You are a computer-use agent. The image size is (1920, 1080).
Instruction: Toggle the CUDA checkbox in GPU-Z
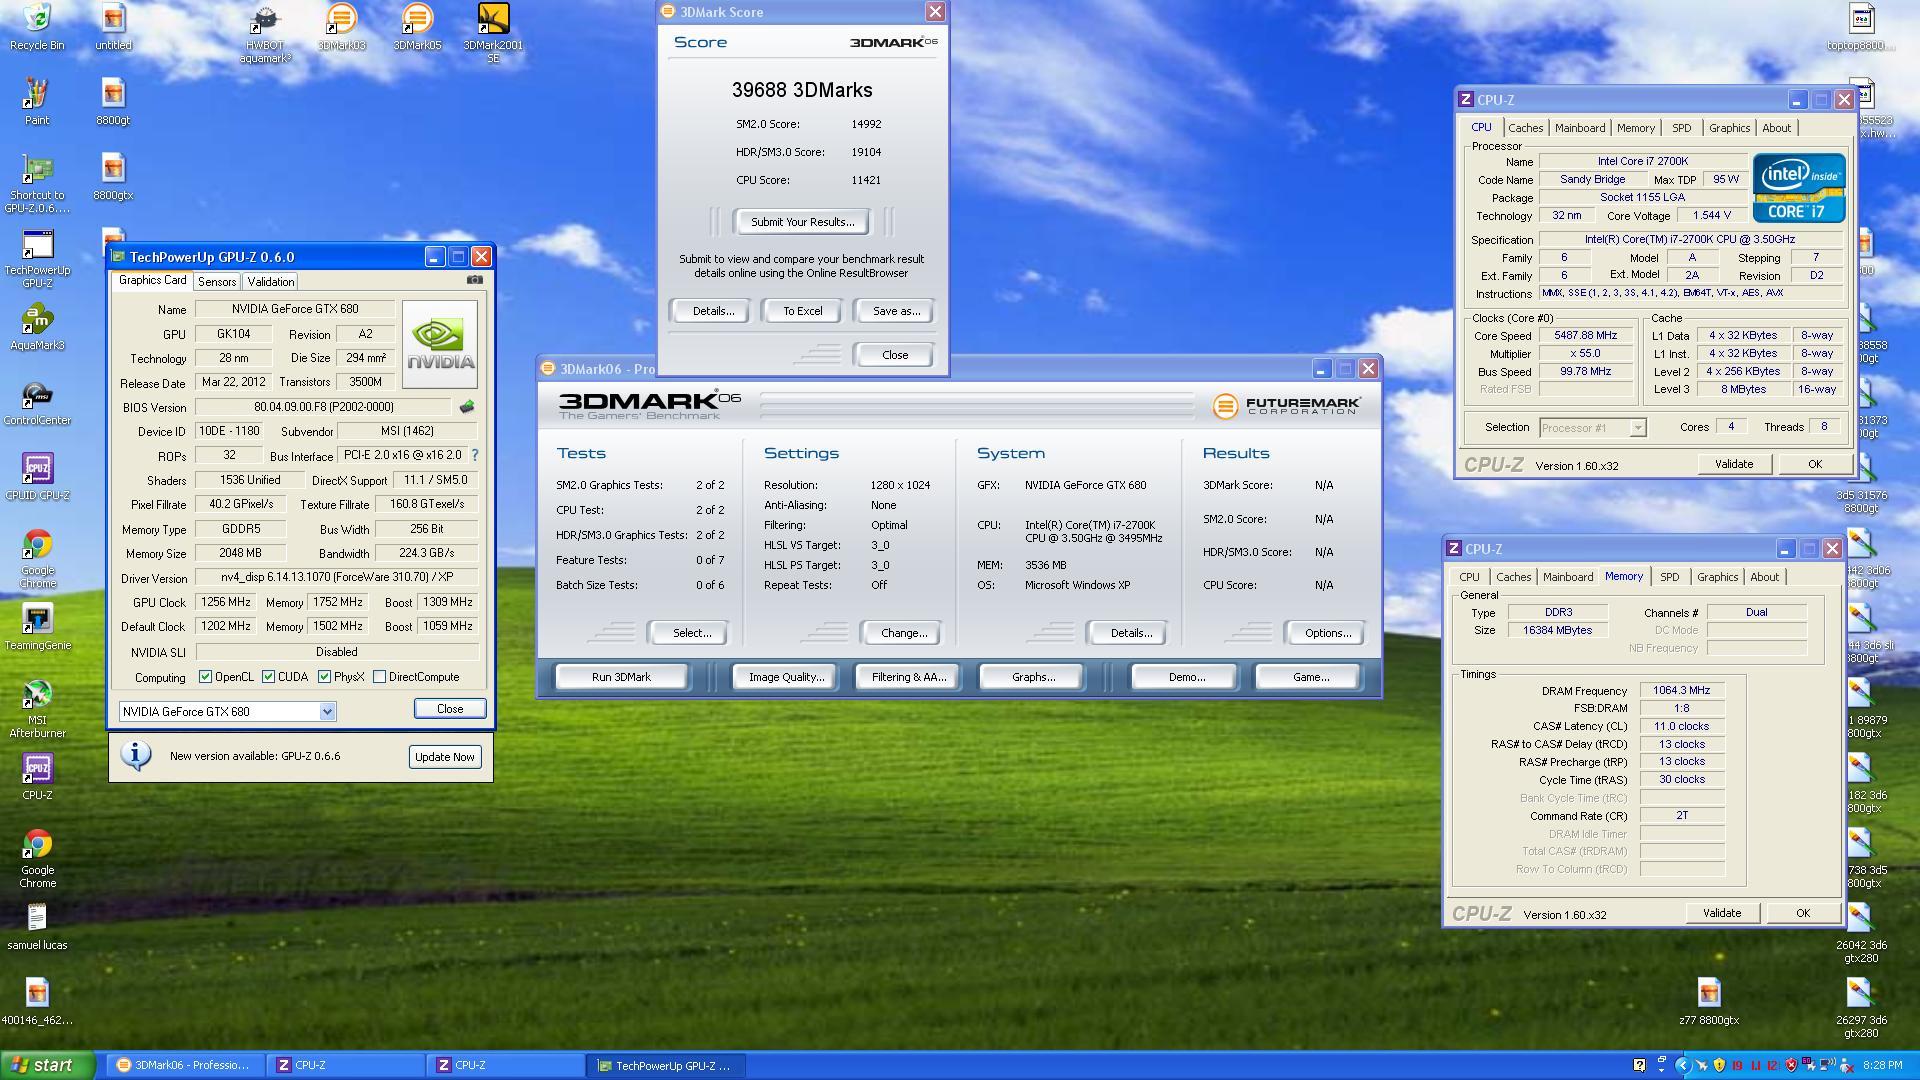[x=268, y=677]
